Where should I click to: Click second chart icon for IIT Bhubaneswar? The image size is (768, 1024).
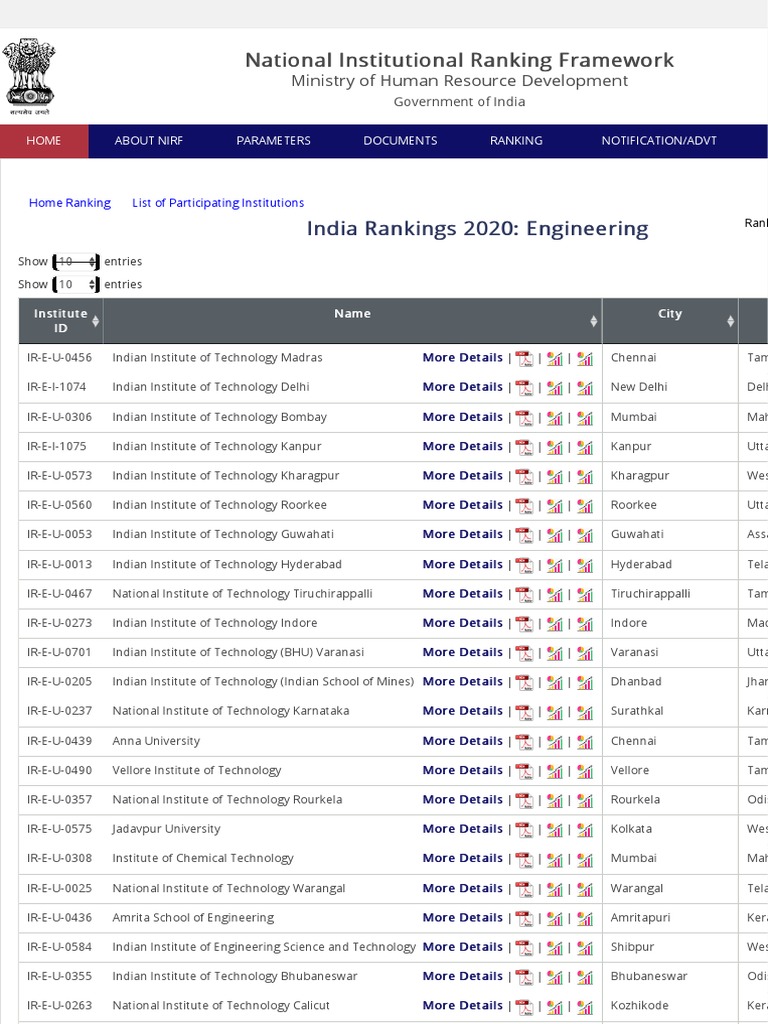pyautogui.click(x=585, y=977)
